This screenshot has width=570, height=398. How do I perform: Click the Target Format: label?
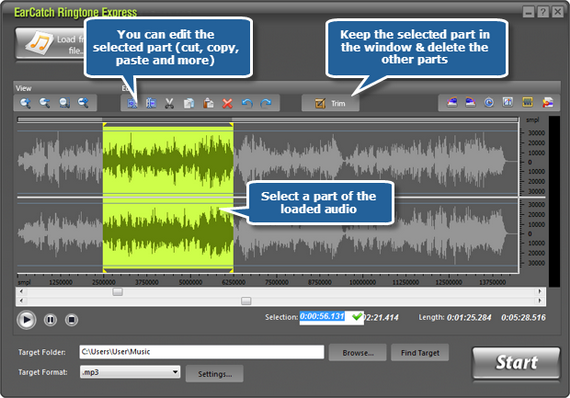43,372
